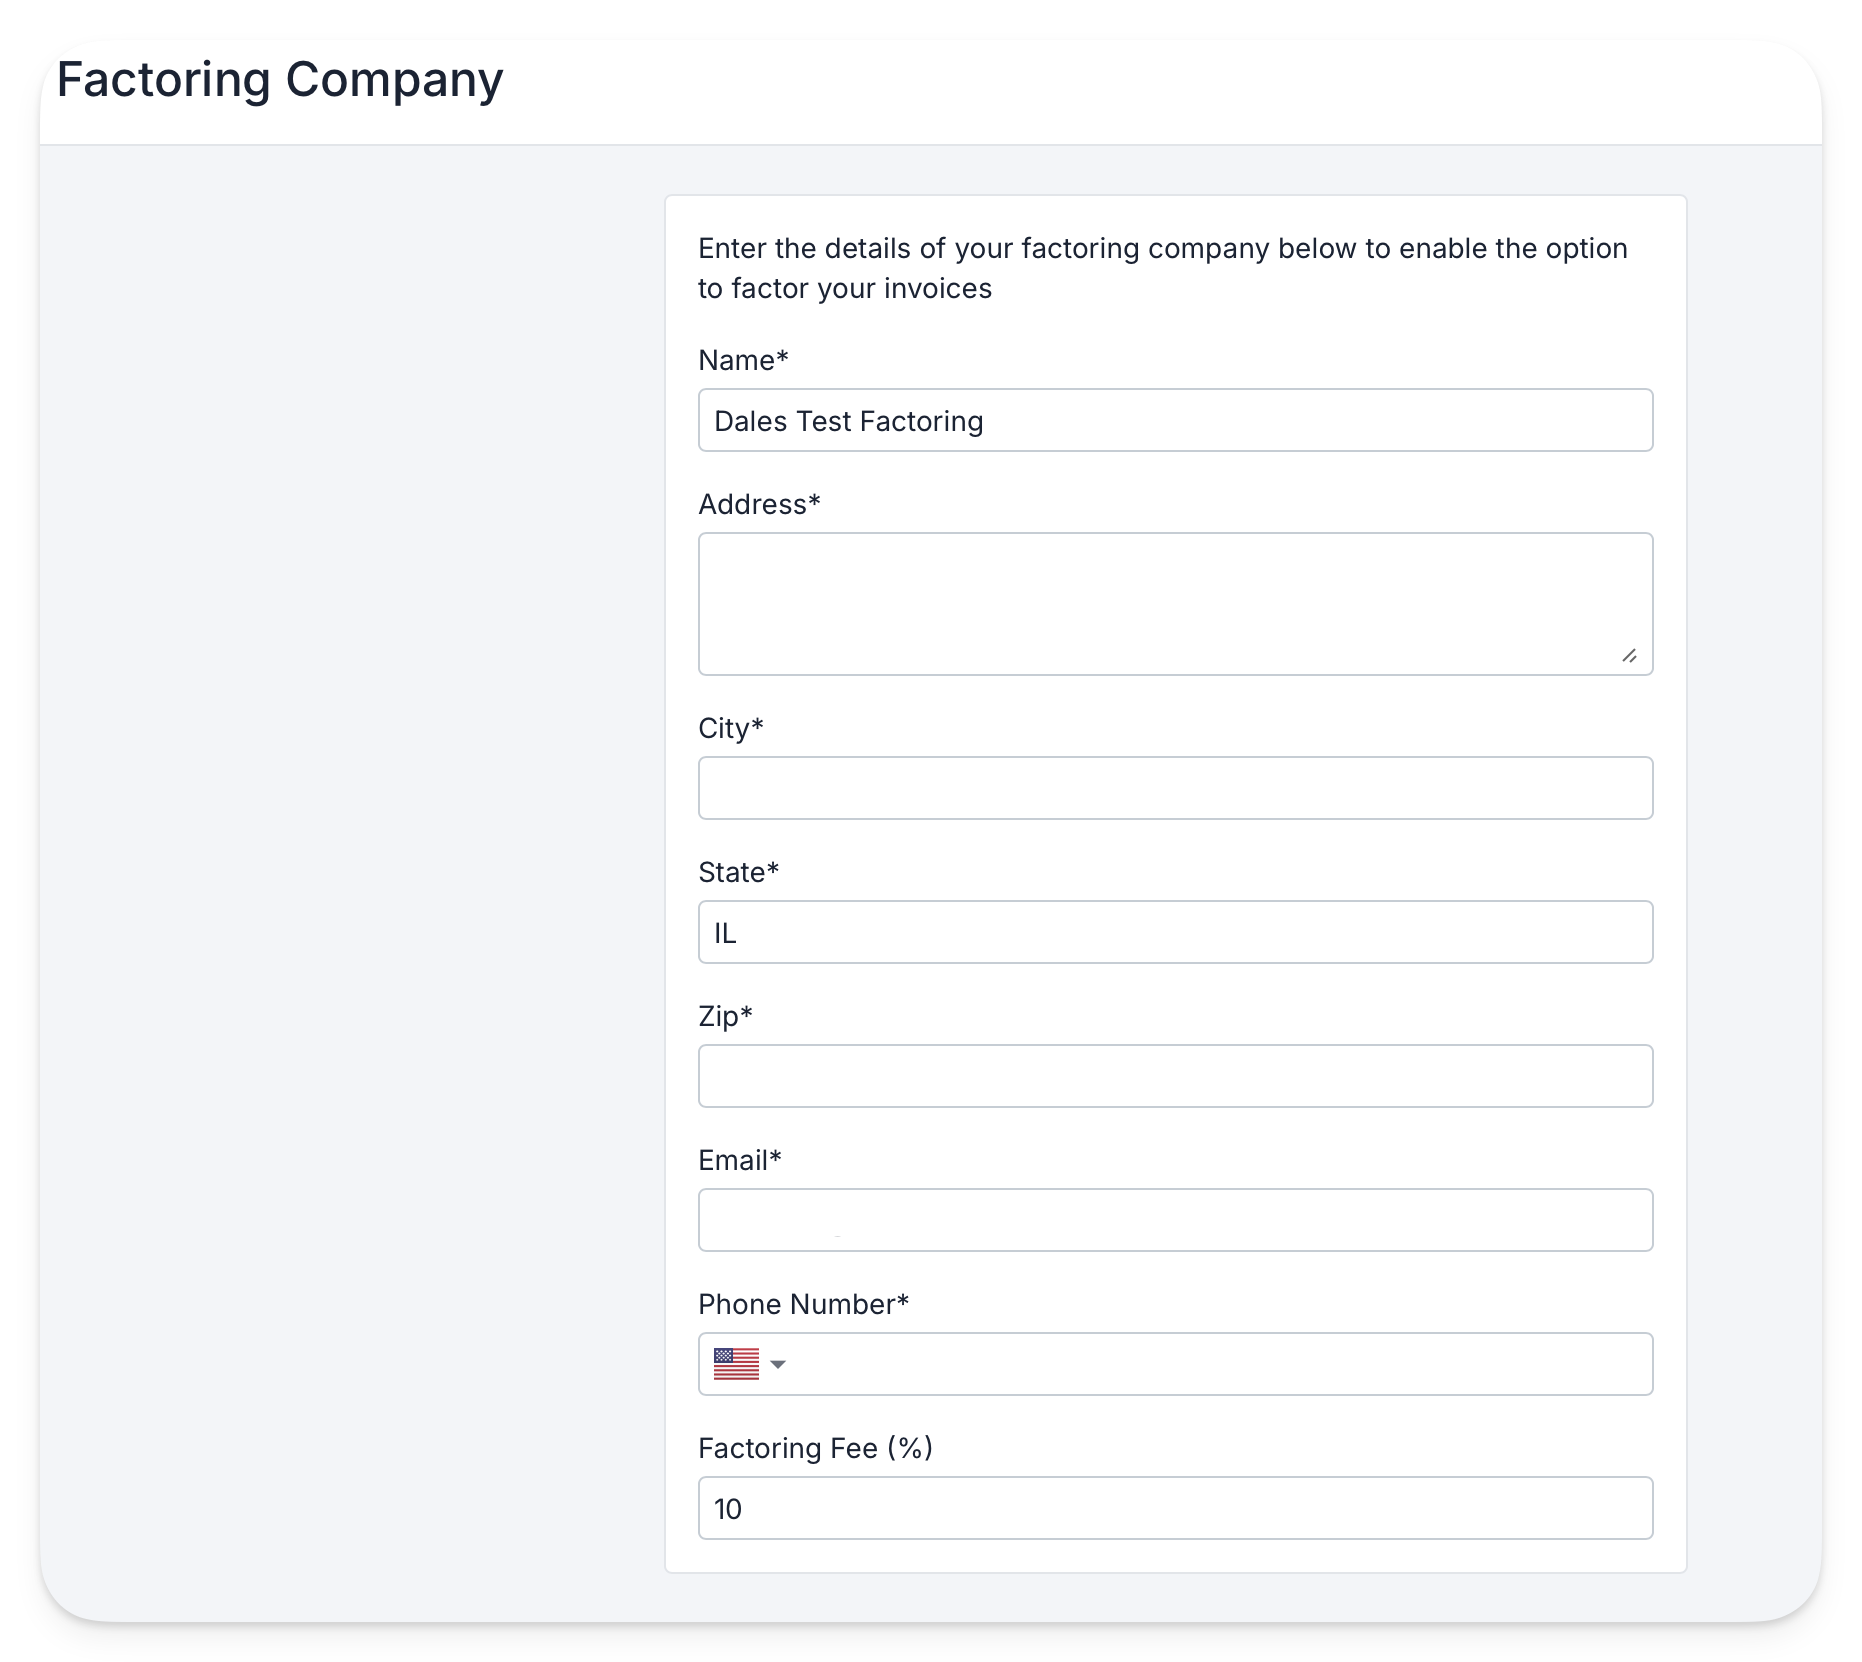The image size is (1862, 1662).
Task: Click the Phone Number* label
Action: (804, 1304)
